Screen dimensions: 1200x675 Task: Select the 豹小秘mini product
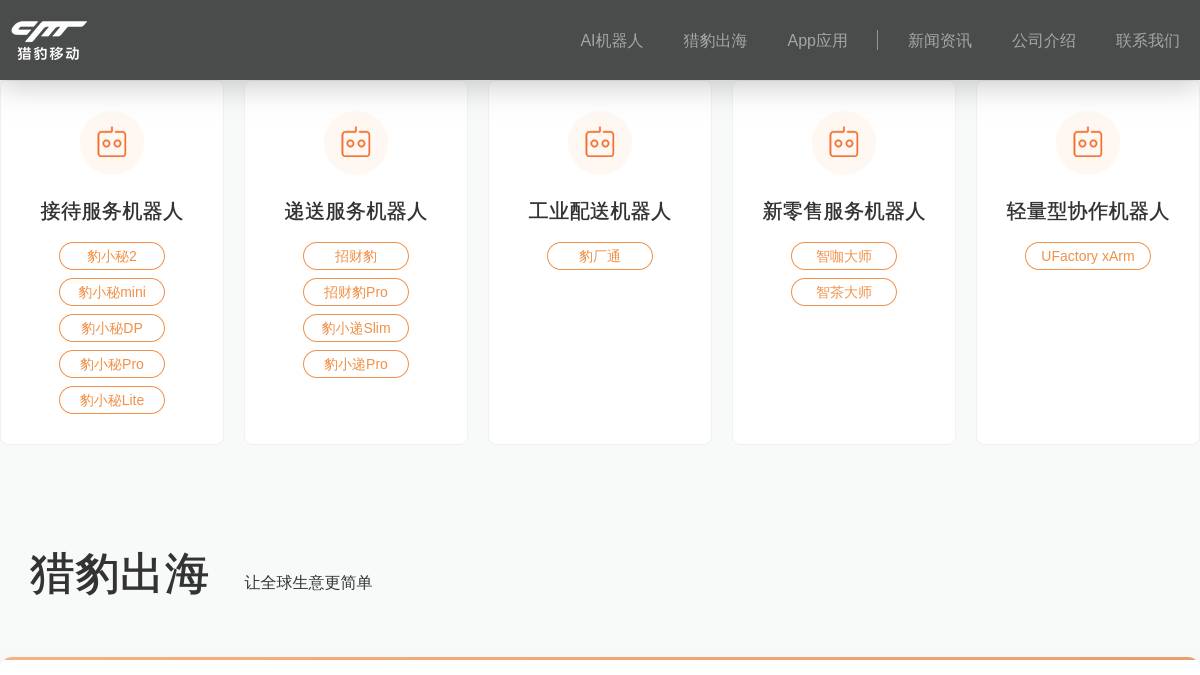(x=112, y=292)
